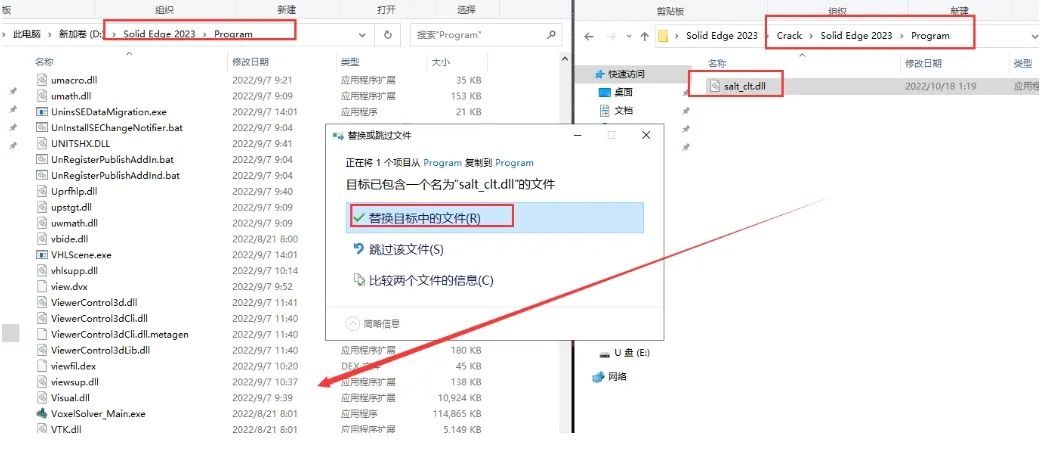Sort by 修改日期 column in left window
This screenshot has width=1041, height=449.
pos(250,62)
